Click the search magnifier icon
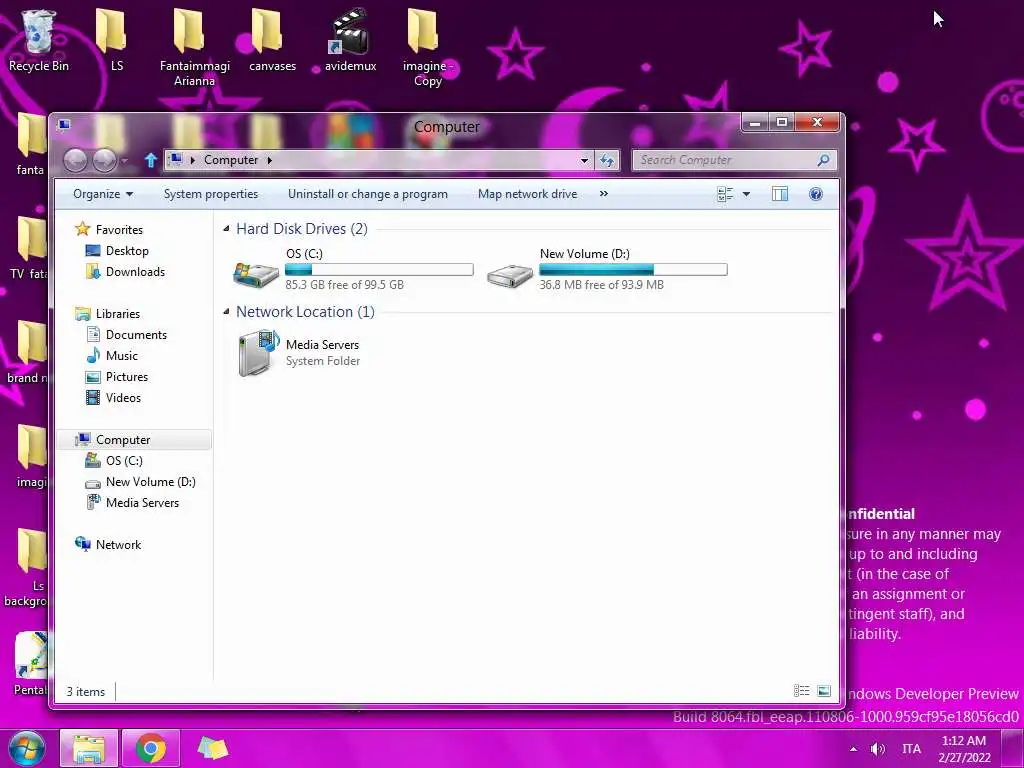 pos(823,160)
